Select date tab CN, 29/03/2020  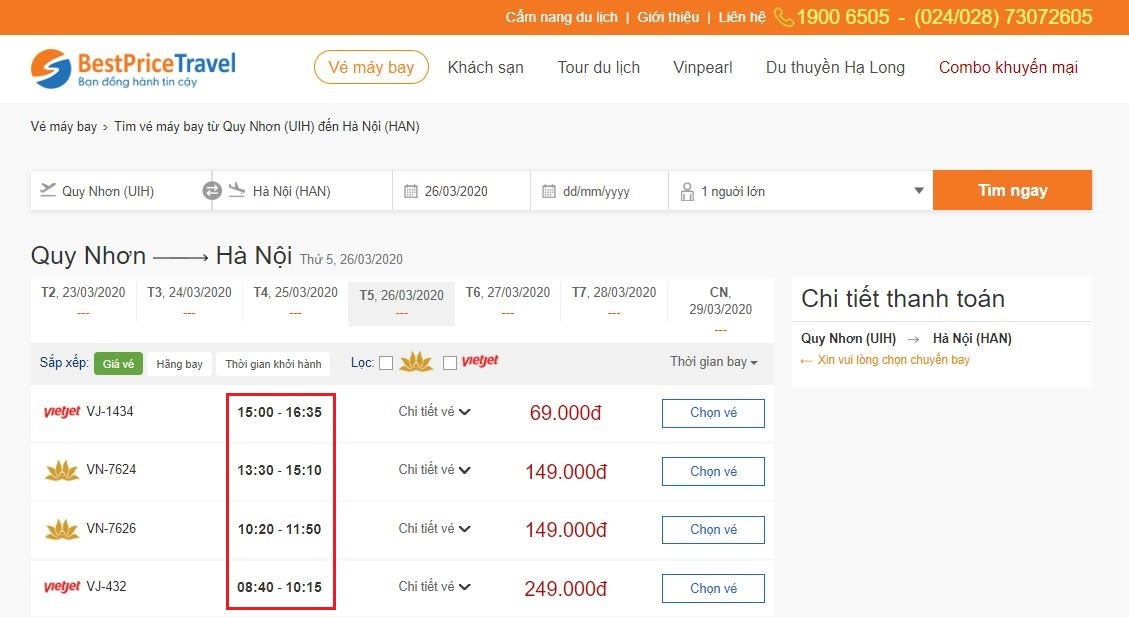click(720, 310)
